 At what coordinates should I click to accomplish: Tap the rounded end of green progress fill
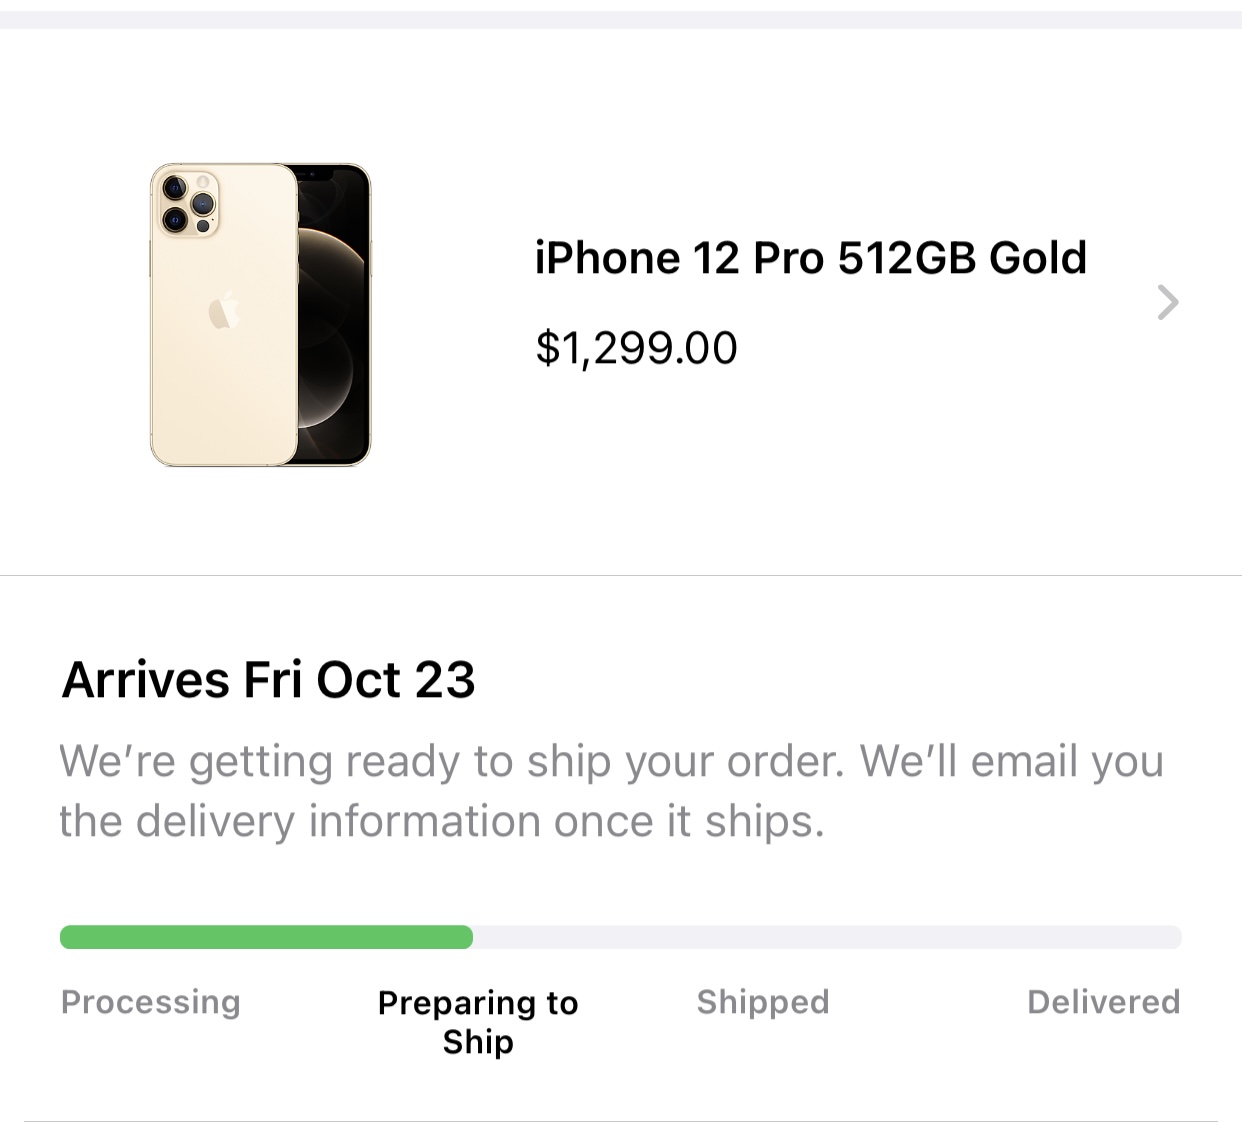[462, 937]
